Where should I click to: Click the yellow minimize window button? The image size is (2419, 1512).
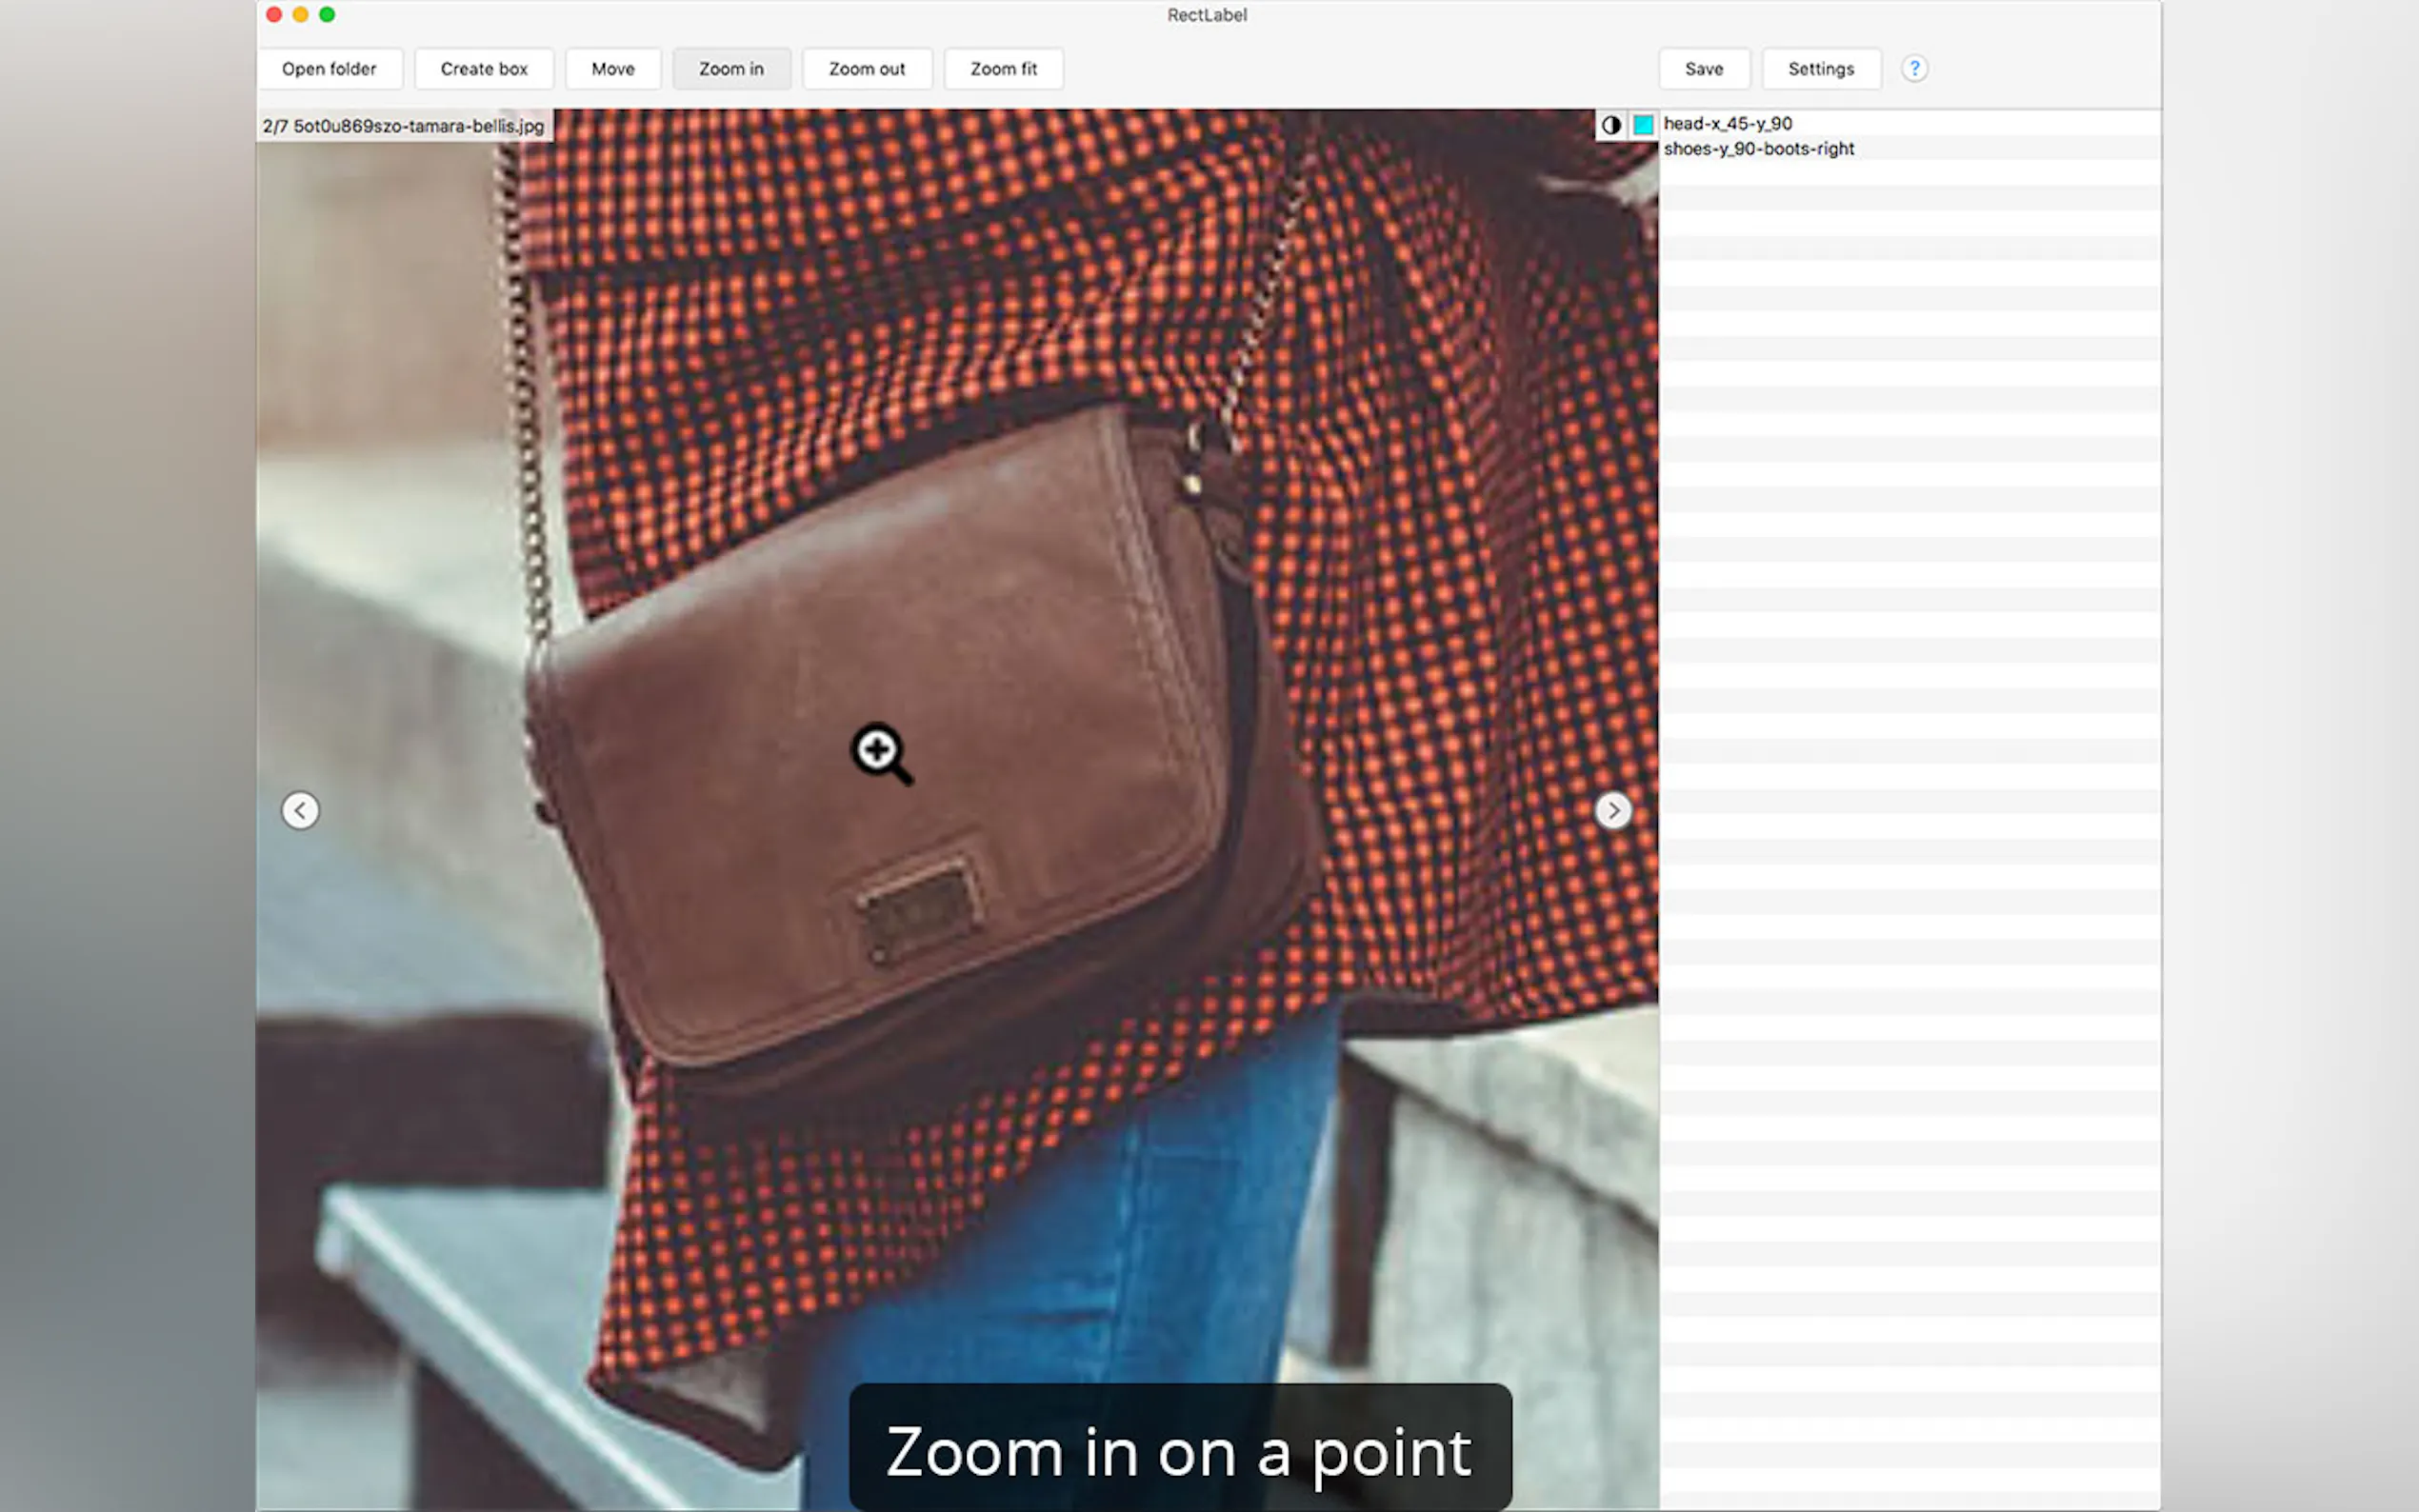coord(300,15)
